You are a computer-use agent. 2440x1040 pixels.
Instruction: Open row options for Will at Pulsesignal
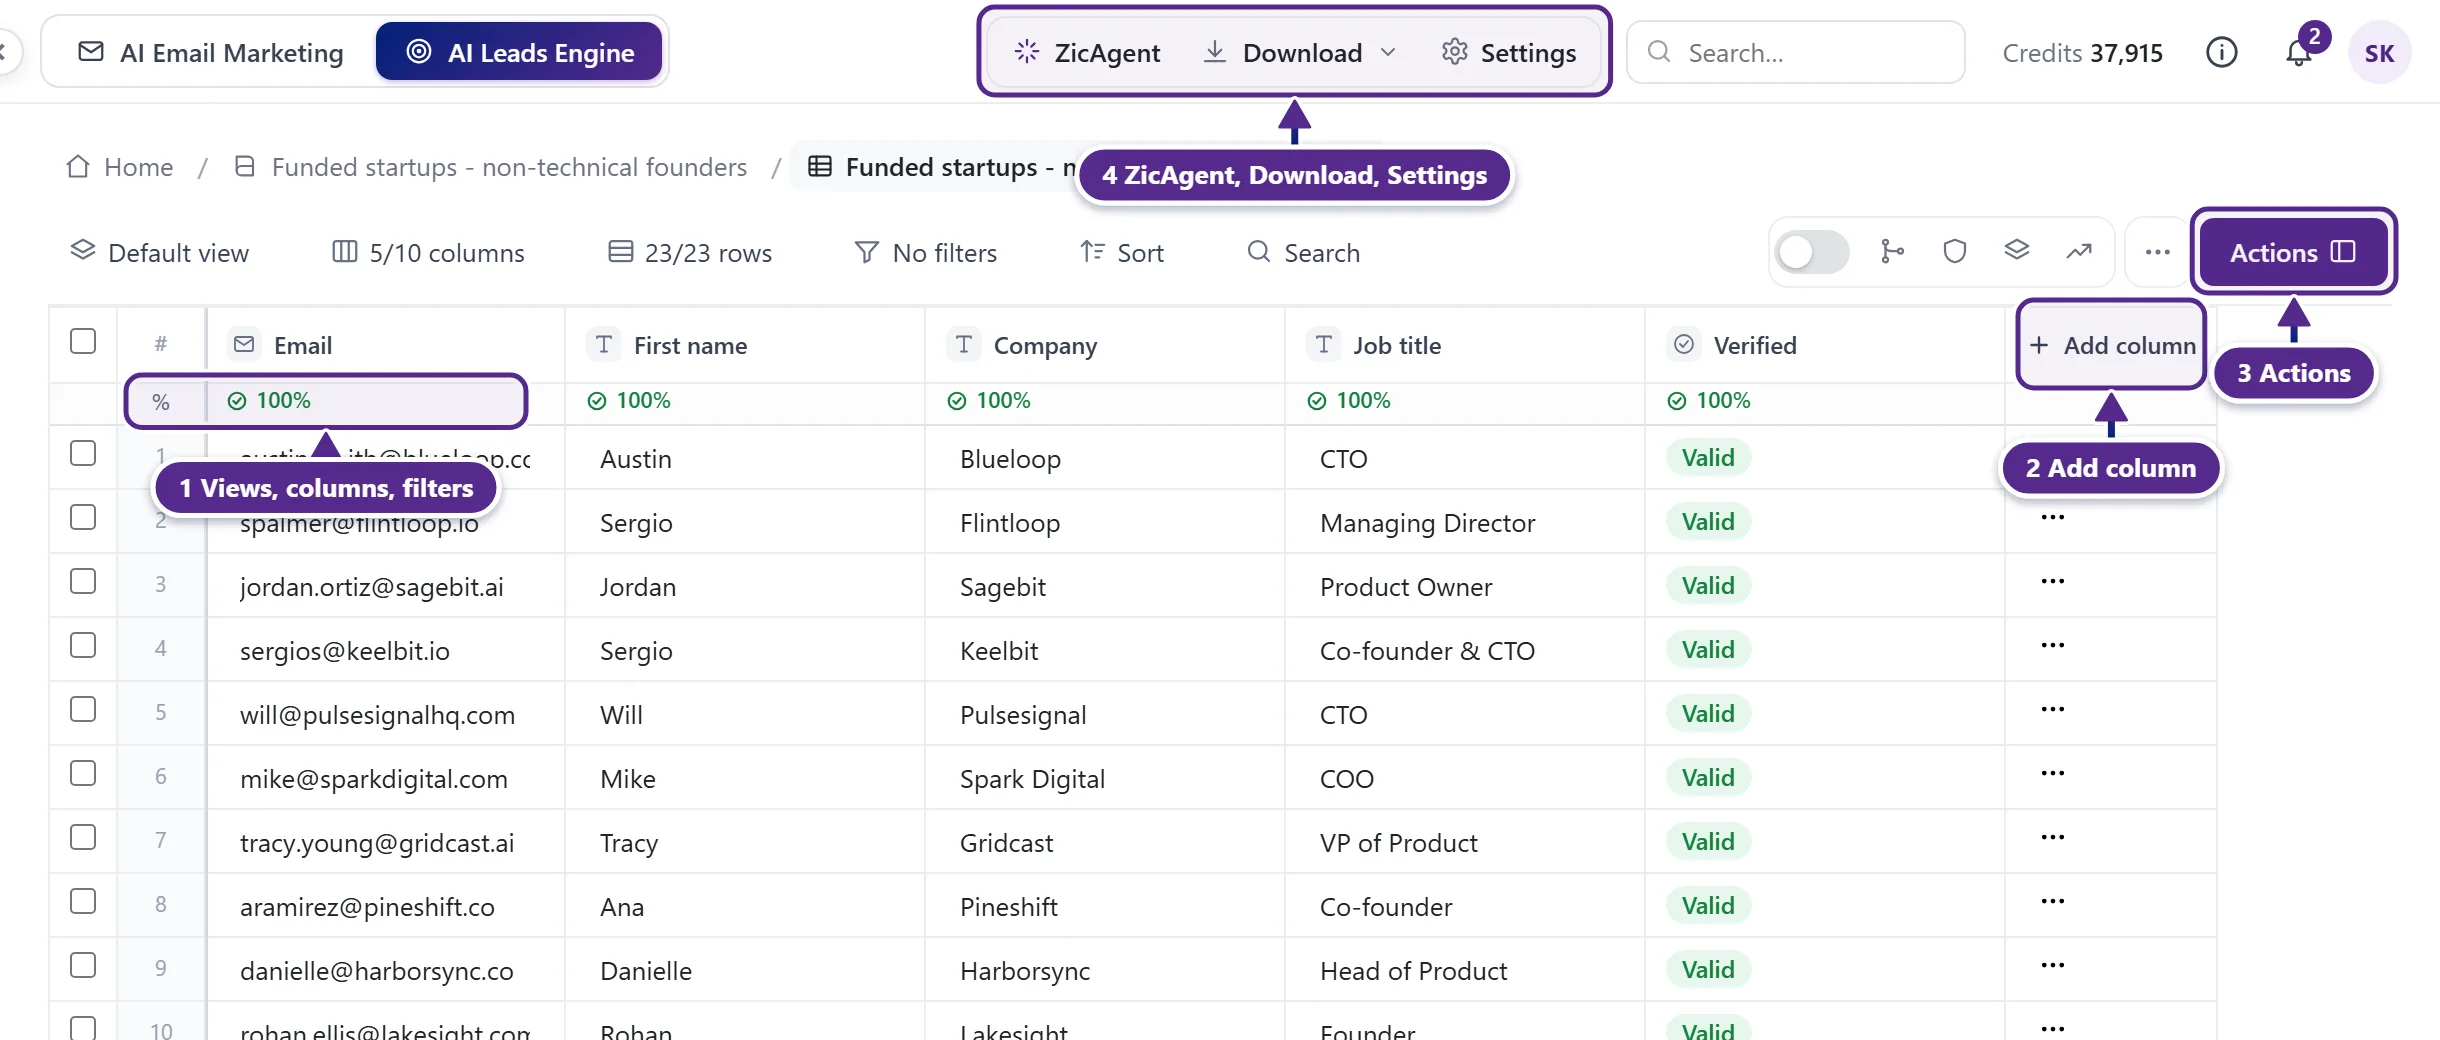tap(2053, 710)
